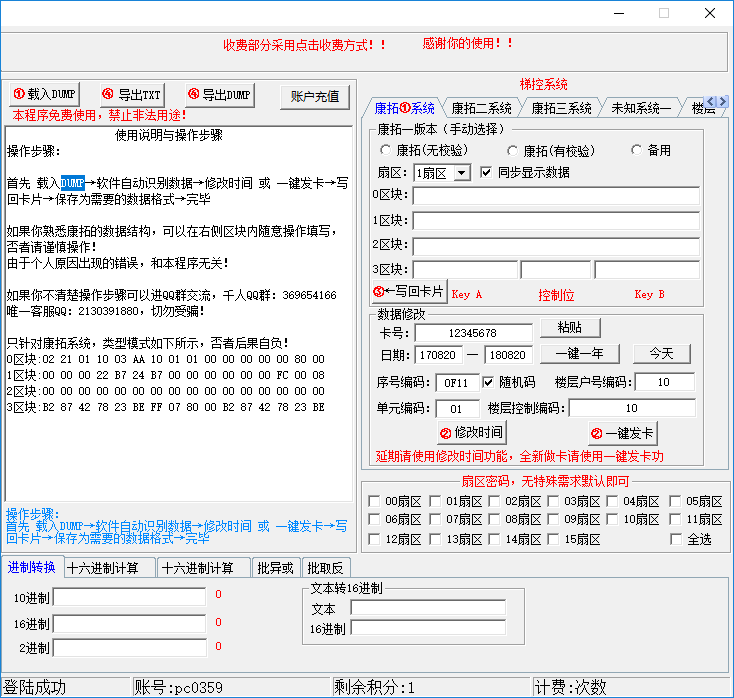Viewport: 734px width, 698px height.
Task: Click 写回卡片 write-back button
Action: click(x=409, y=291)
